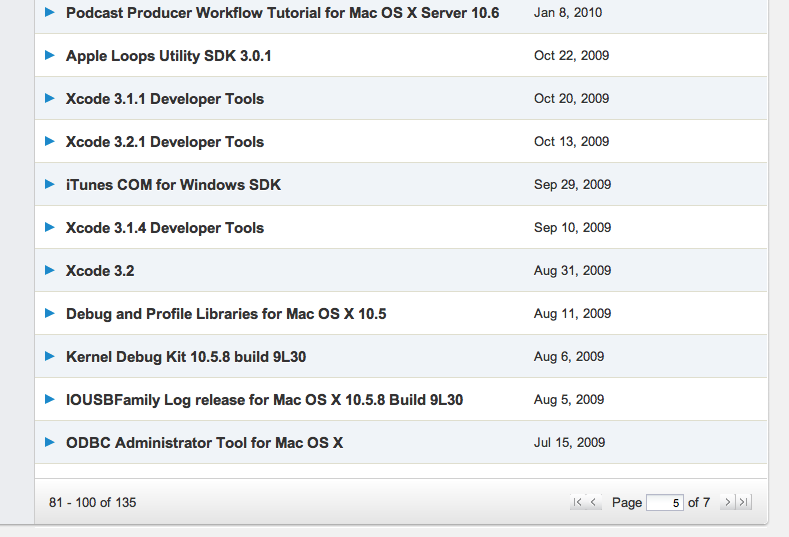Expand the IOUSBFamily Log release row
This screenshot has width=789, height=537.
(50, 400)
